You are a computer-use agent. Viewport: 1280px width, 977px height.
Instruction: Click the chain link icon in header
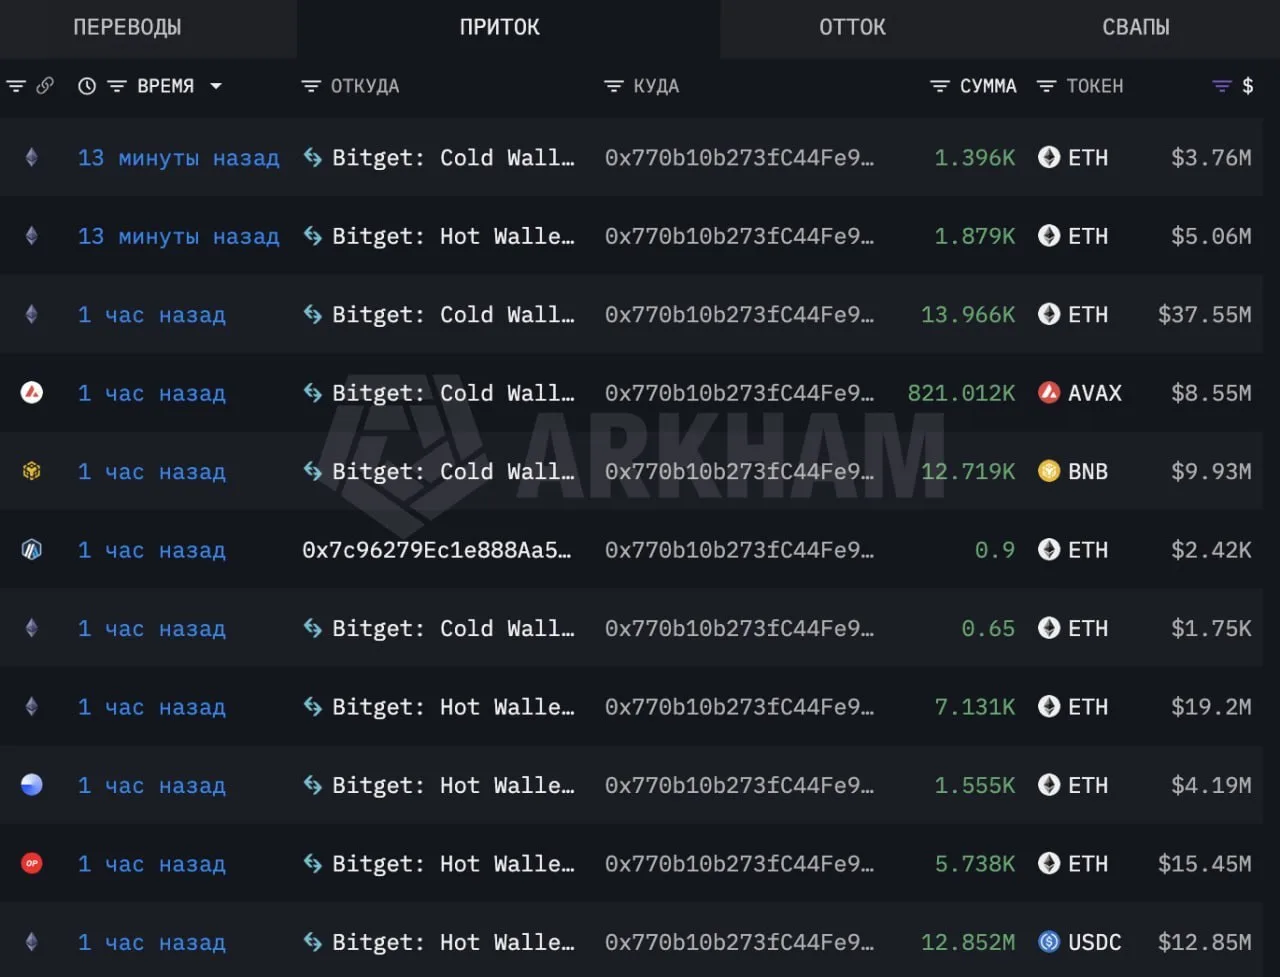pos(45,86)
